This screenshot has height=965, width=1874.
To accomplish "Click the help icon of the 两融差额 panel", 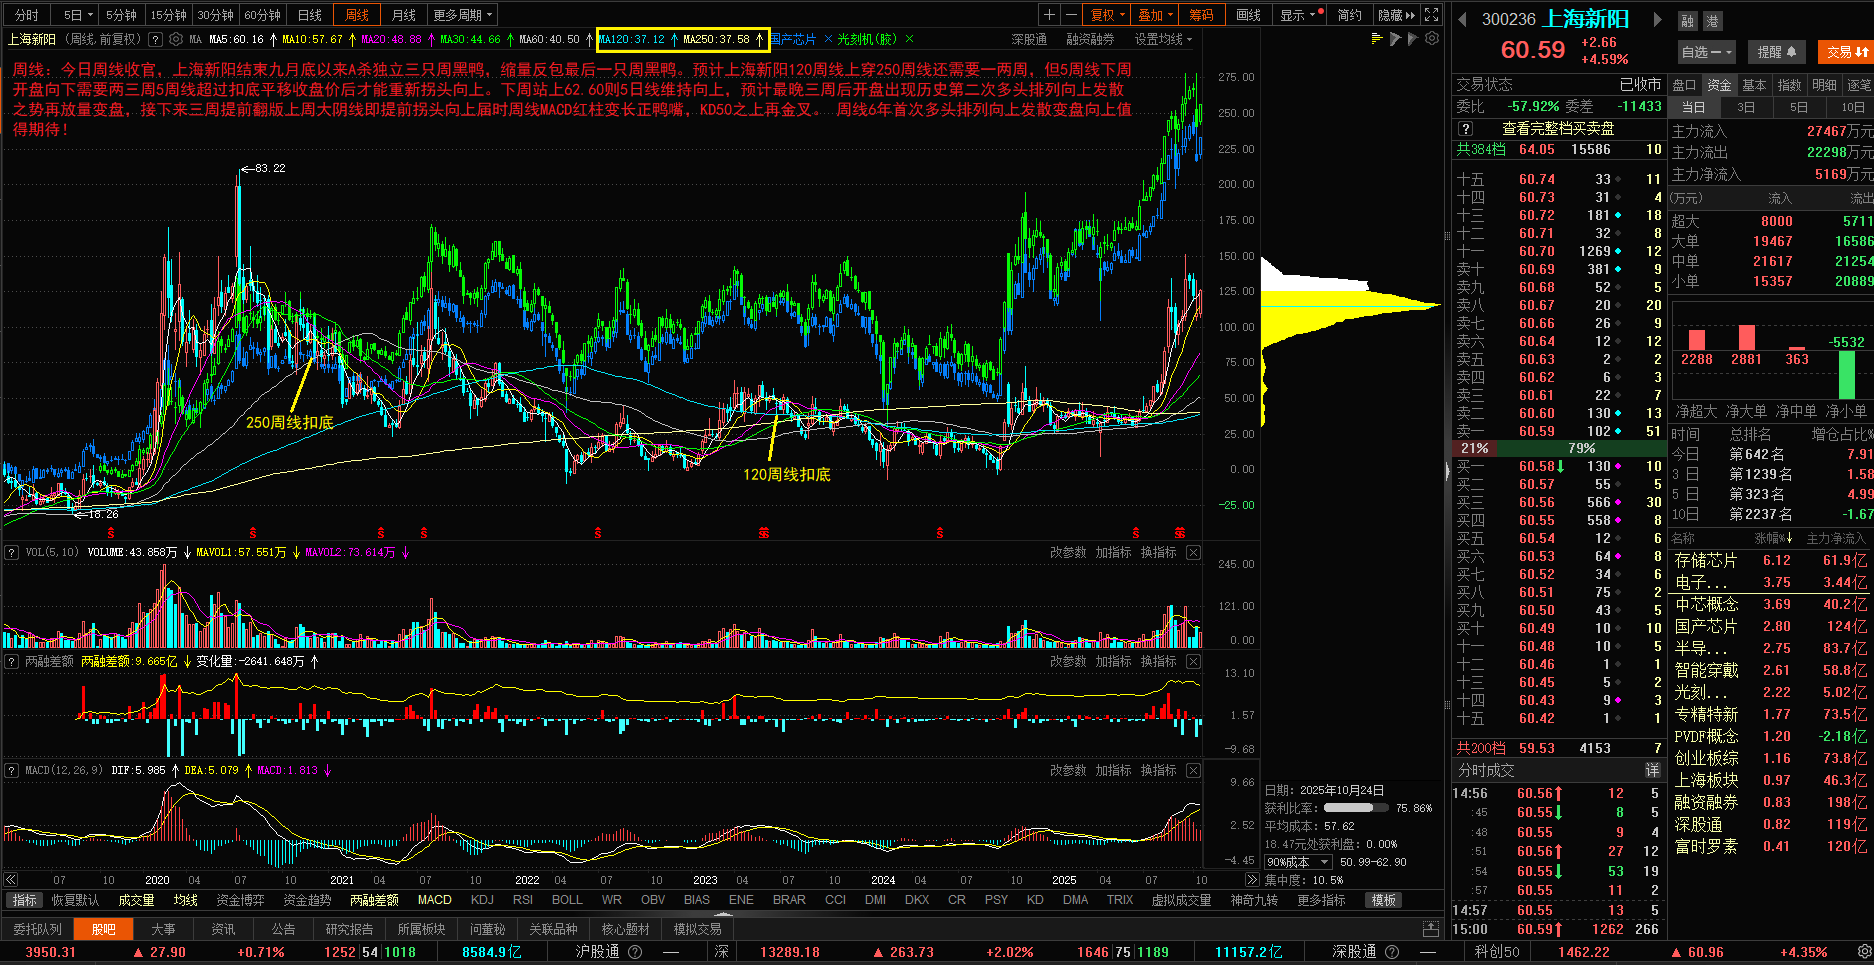I will tap(12, 661).
